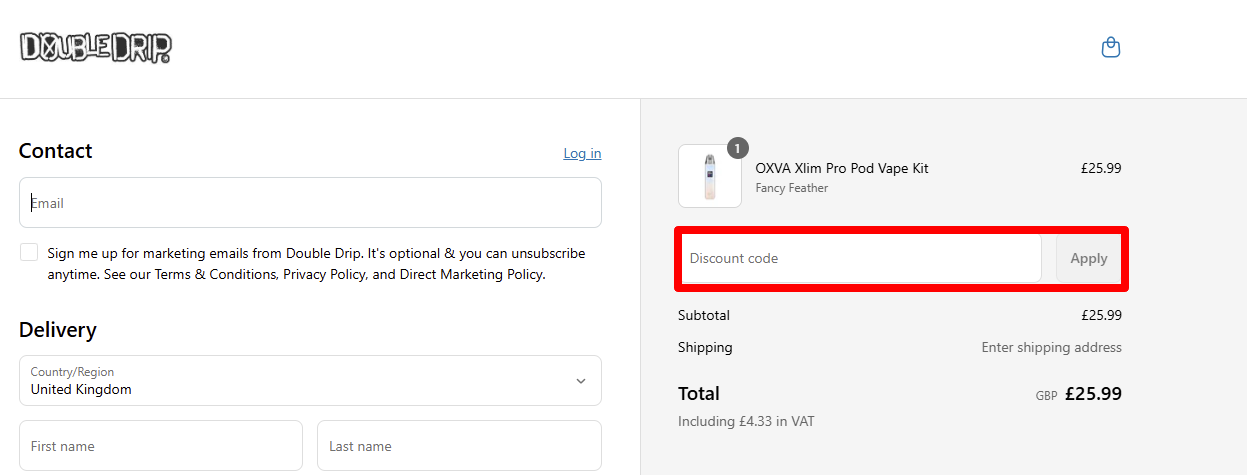Screen dimensions: 1247x475
Task: Click the Subtotal label
Action: 704,315
